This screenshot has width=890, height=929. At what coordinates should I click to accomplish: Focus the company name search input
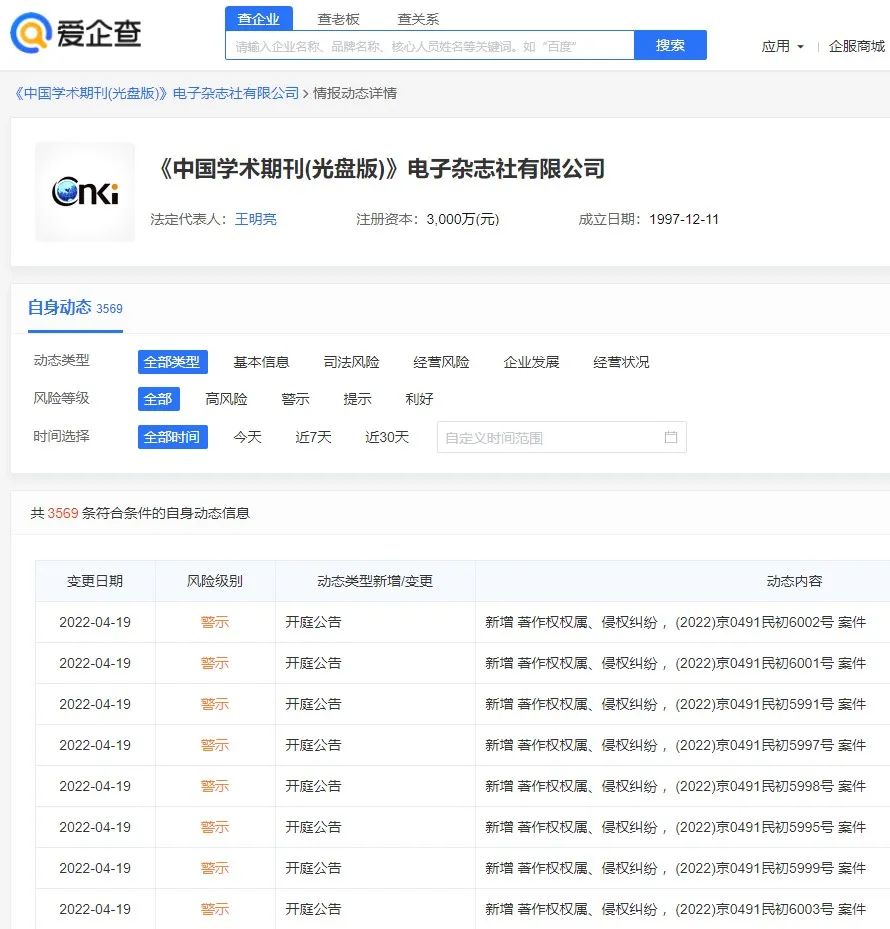430,45
